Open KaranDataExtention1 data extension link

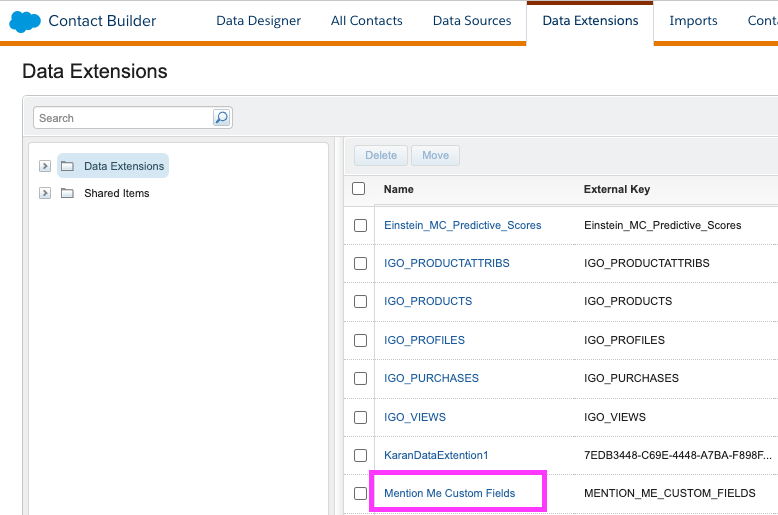[x=436, y=455]
